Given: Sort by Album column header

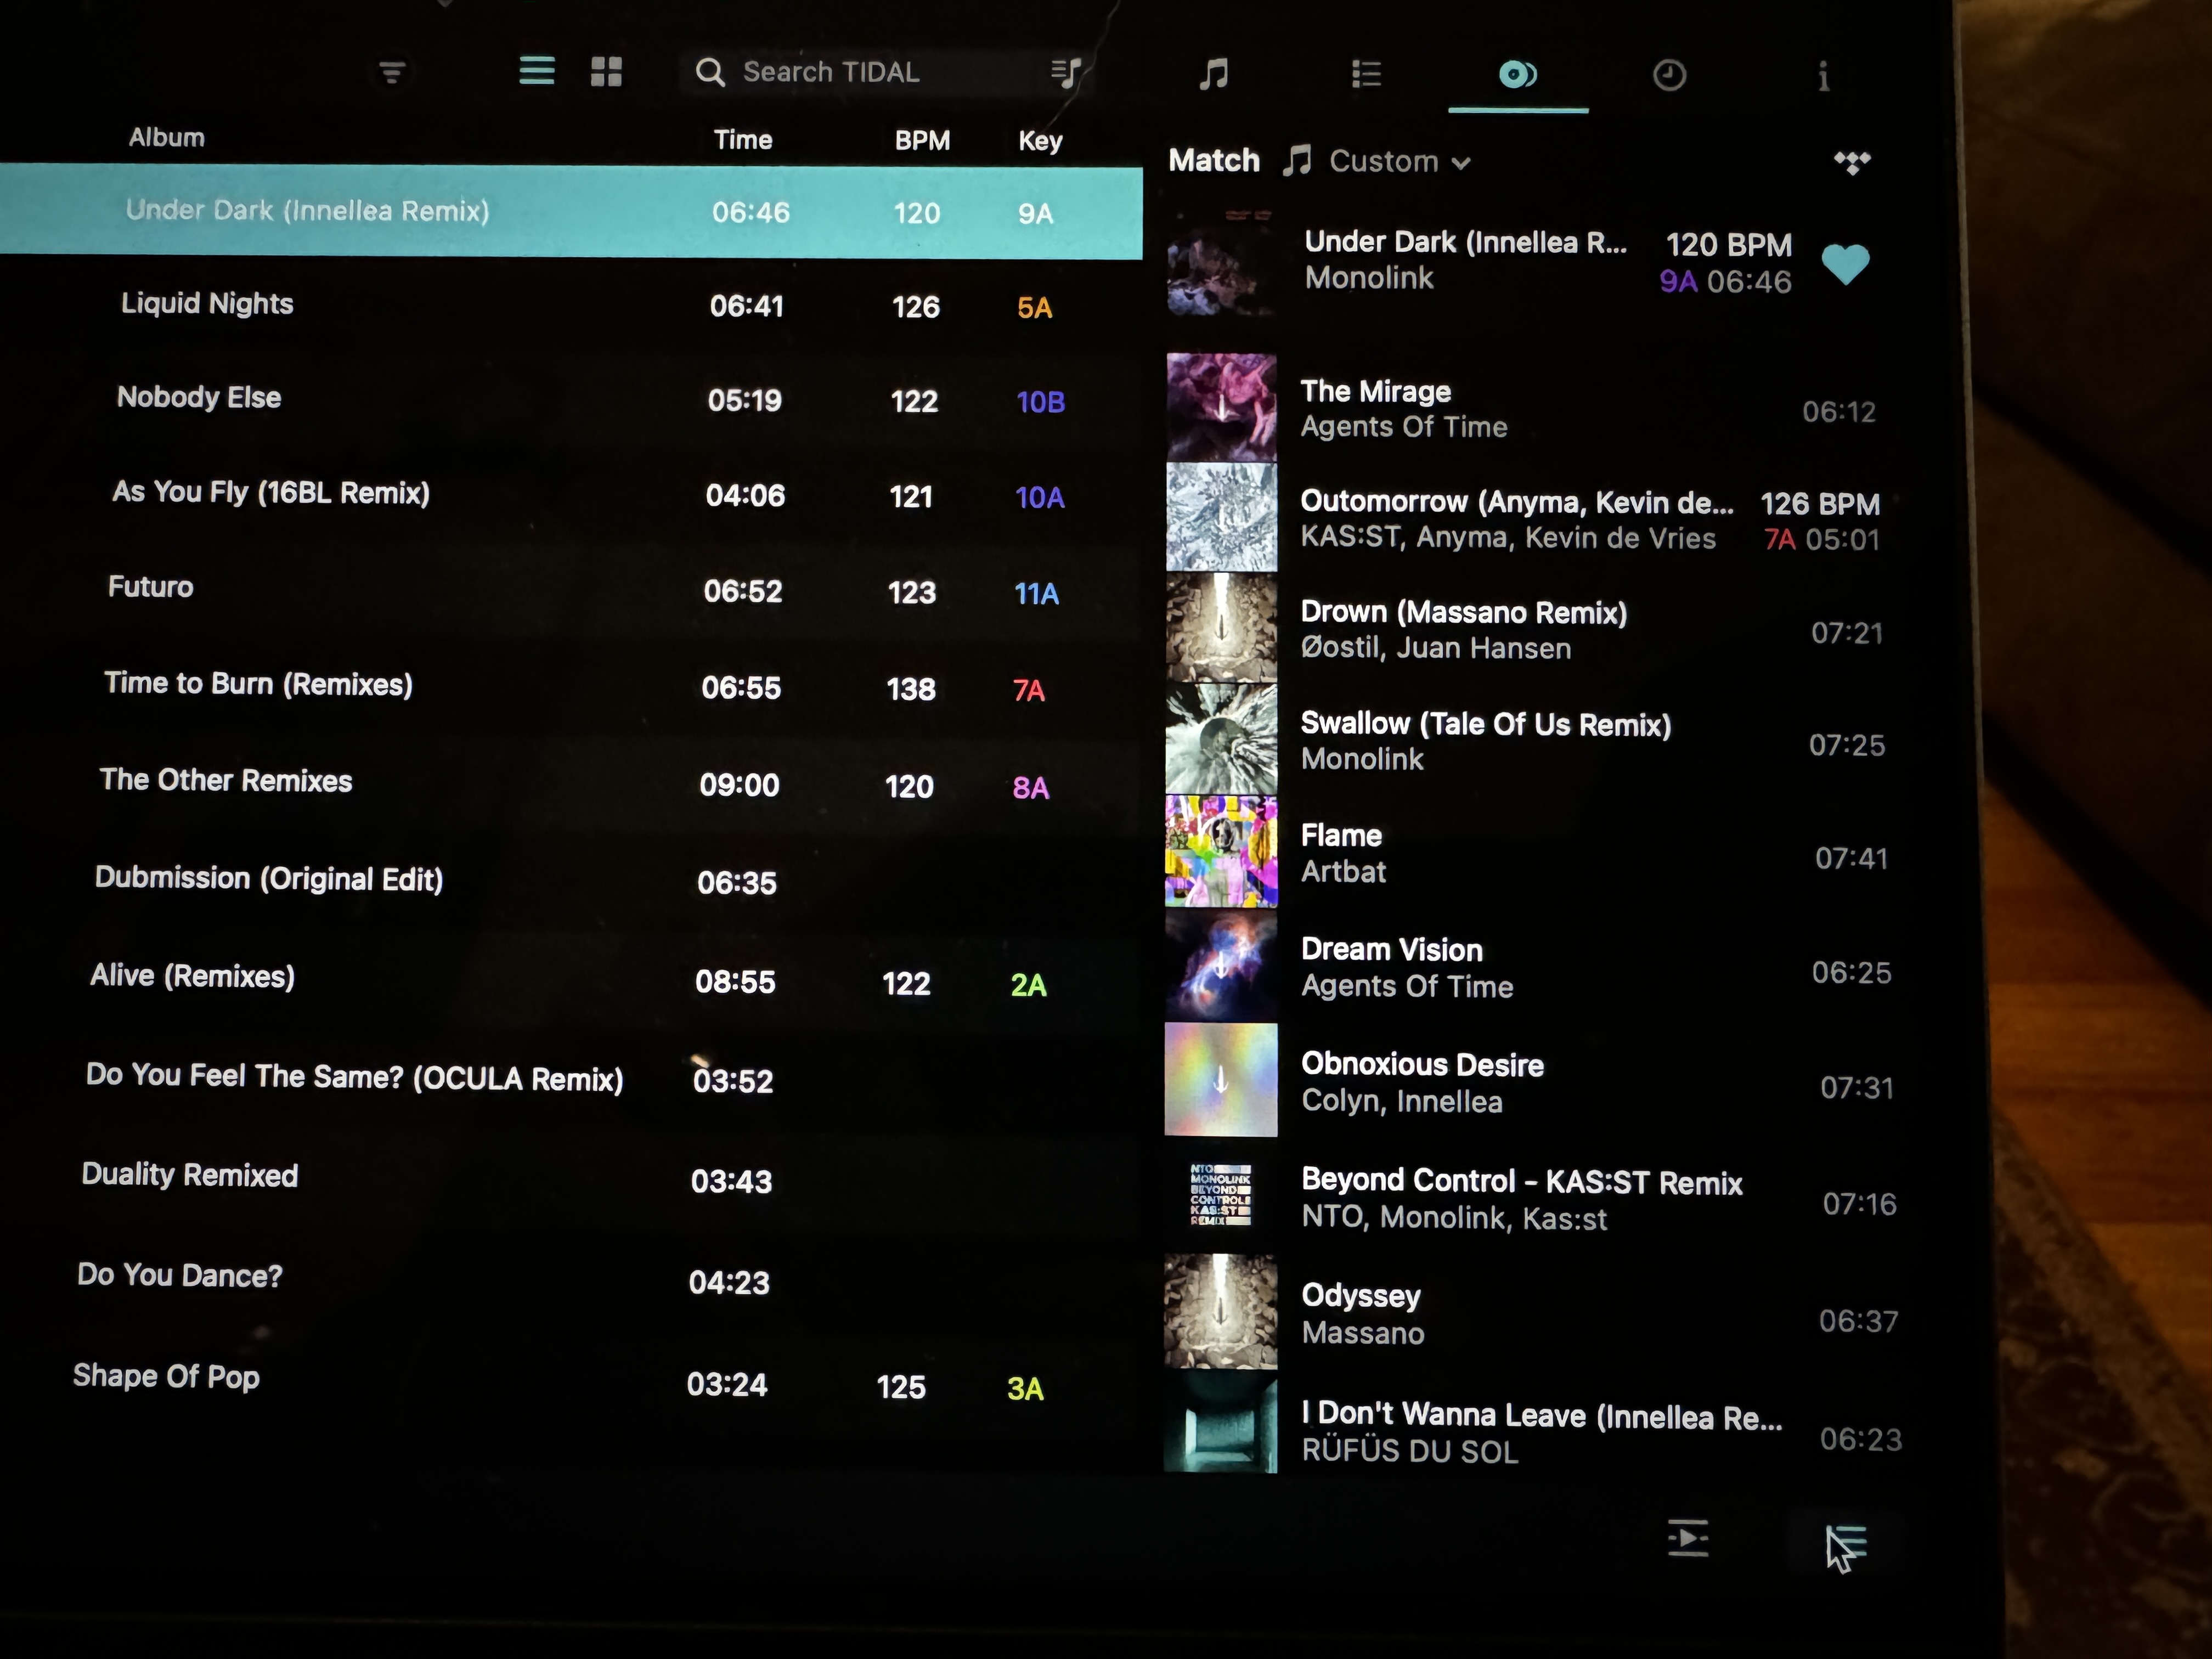Looking at the screenshot, I should [166, 138].
